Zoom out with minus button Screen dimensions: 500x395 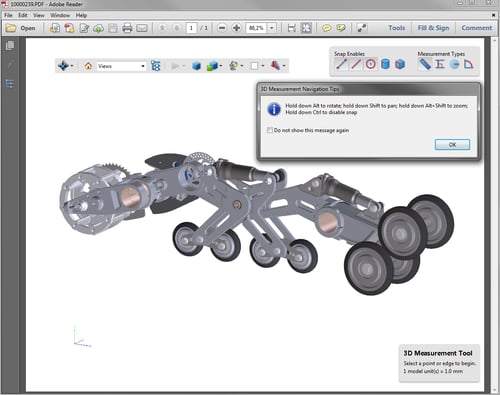(222, 28)
